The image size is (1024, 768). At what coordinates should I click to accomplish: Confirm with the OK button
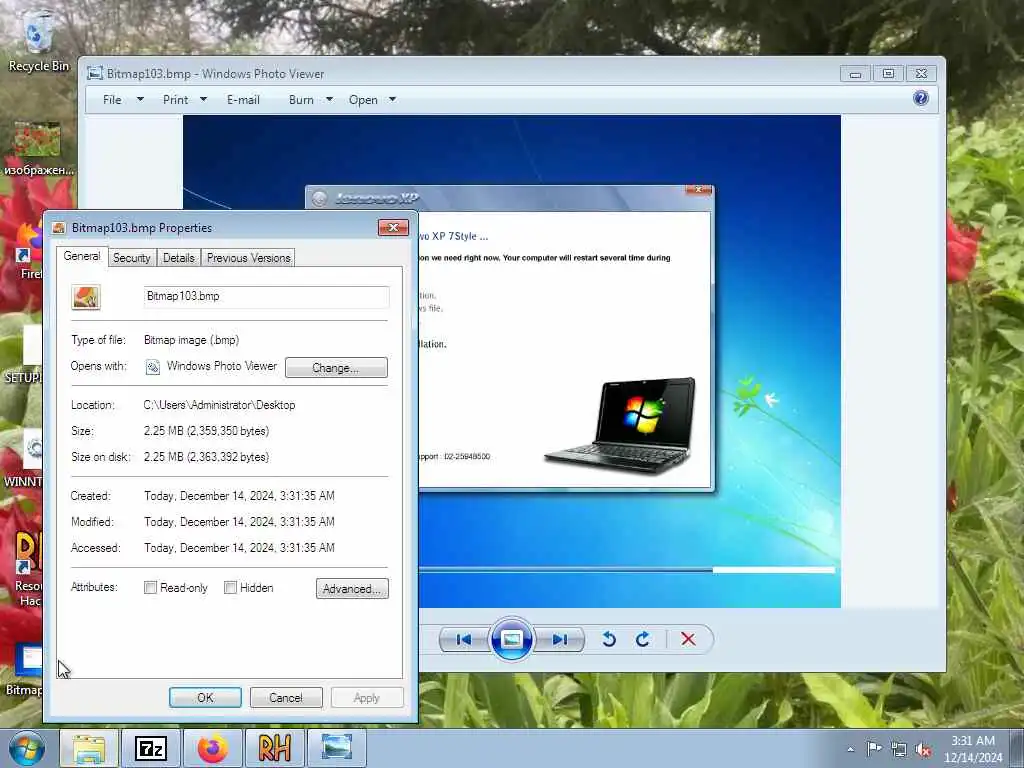[205, 697]
